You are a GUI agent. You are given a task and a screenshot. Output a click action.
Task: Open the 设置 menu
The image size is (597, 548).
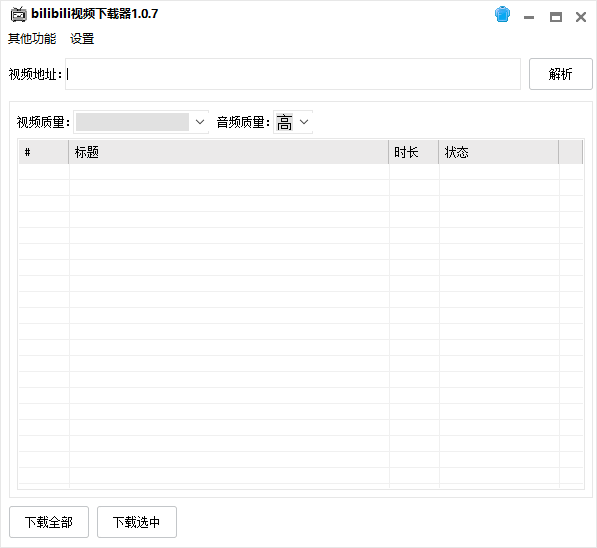pyautogui.click(x=82, y=38)
